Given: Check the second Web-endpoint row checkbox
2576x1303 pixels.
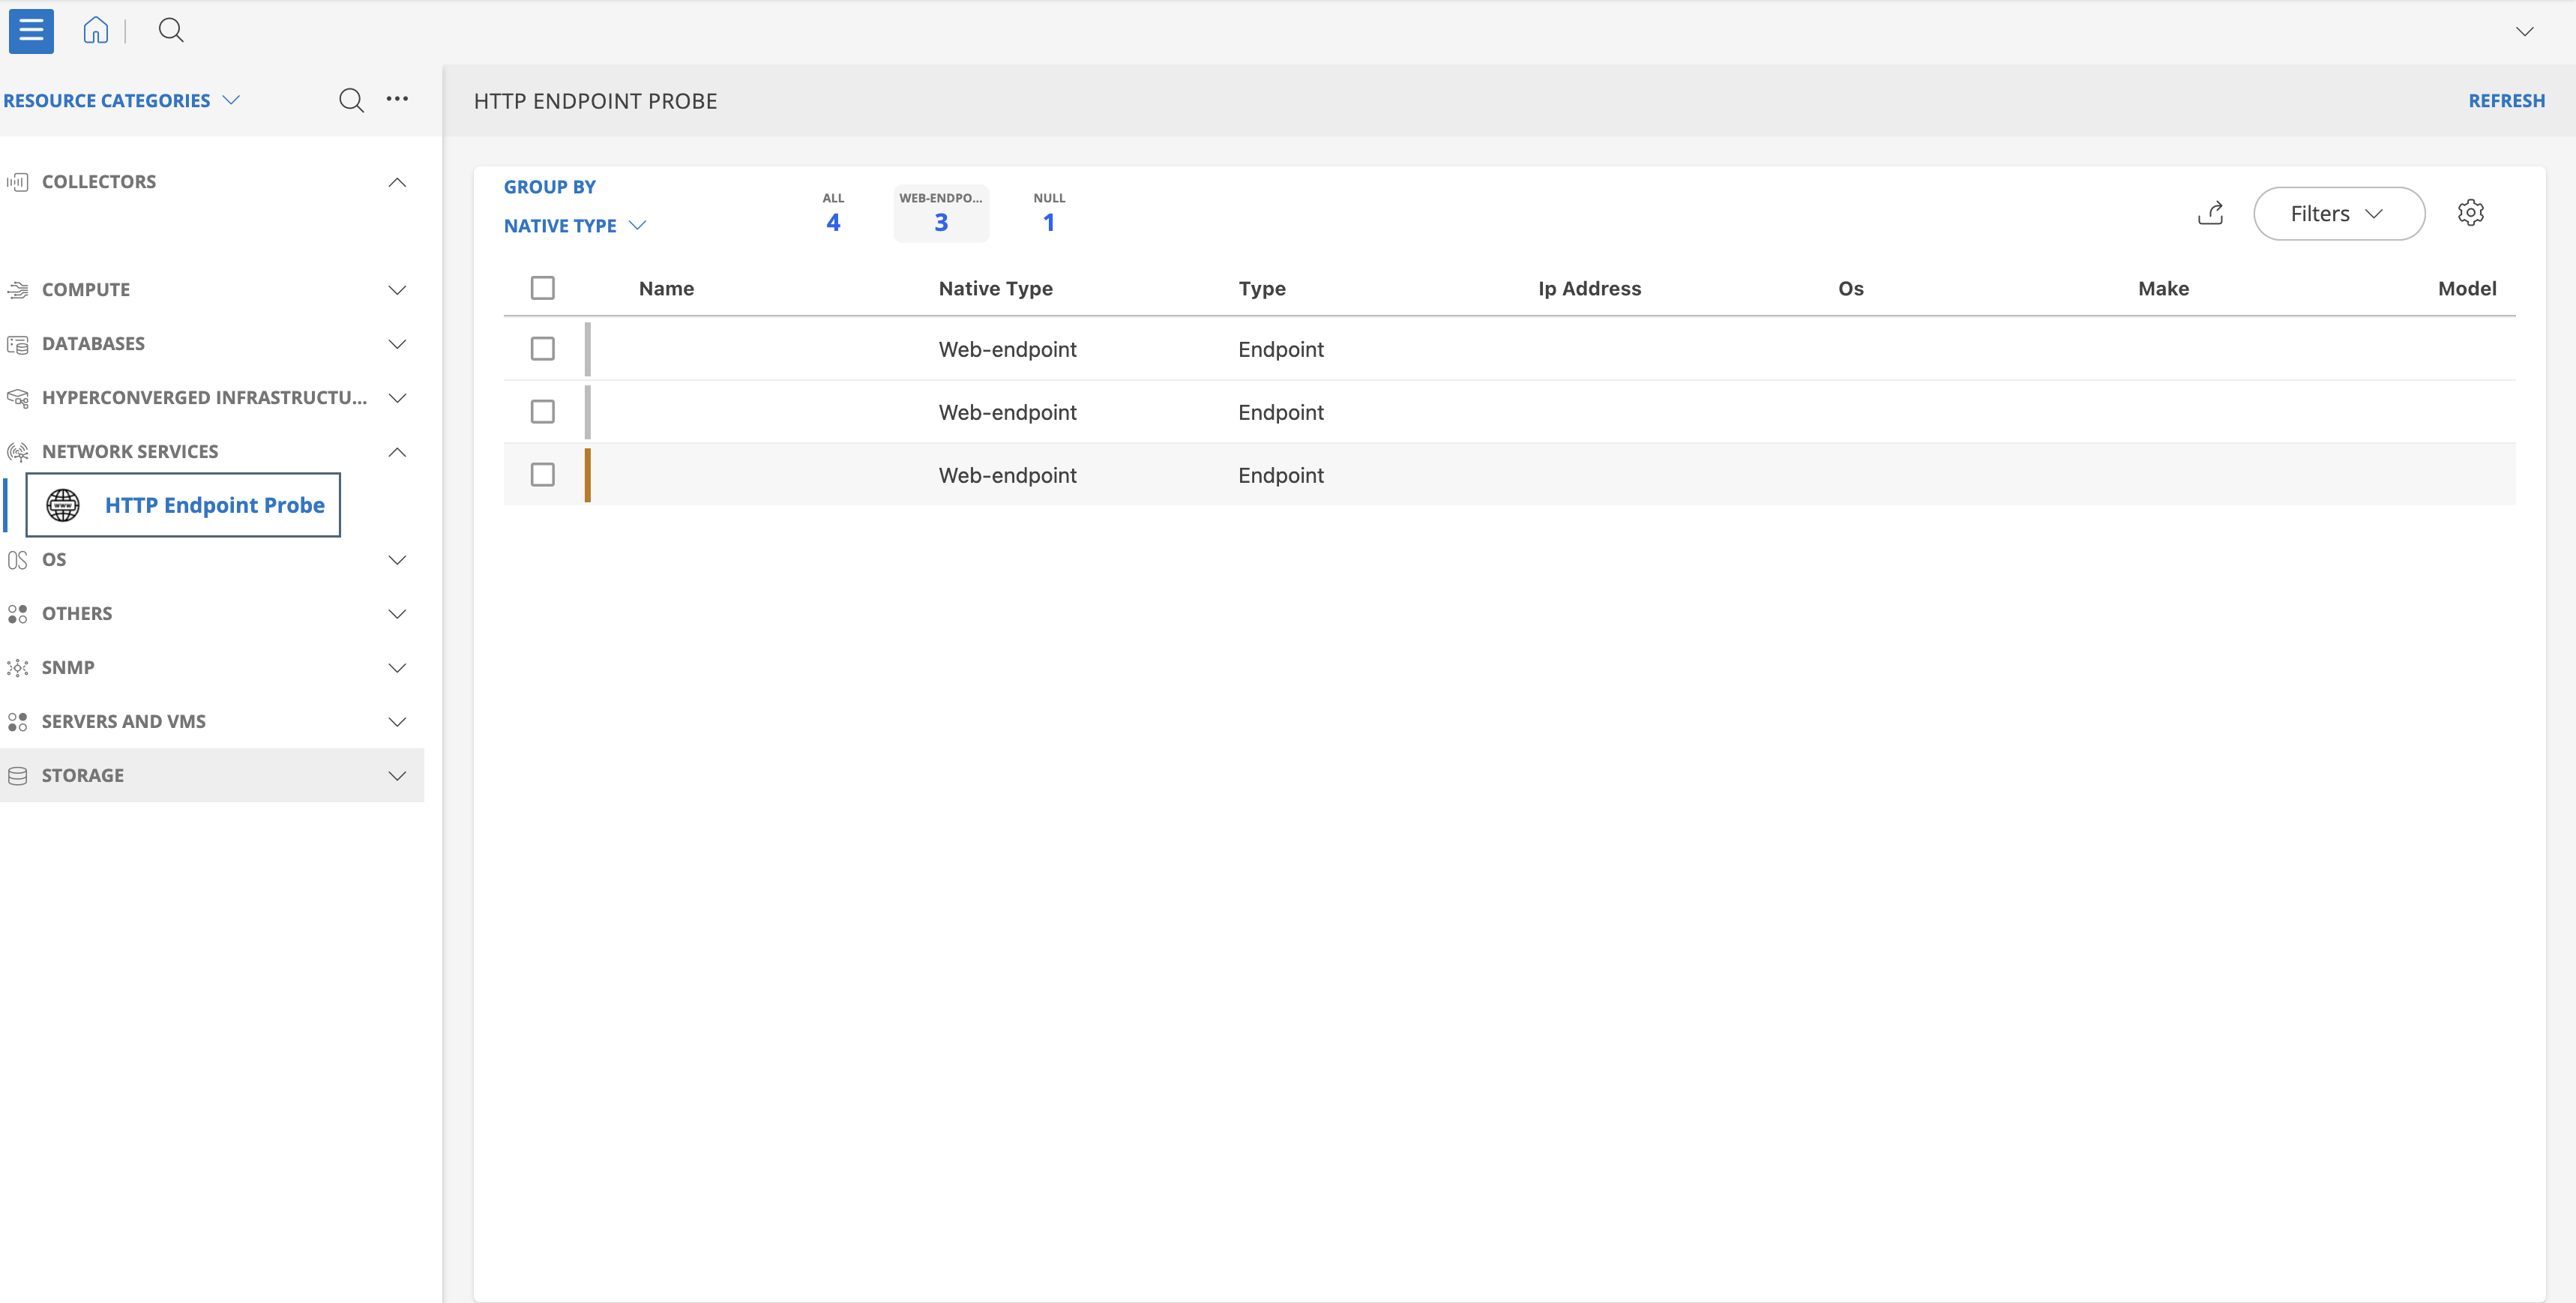Looking at the screenshot, I should [x=542, y=412].
